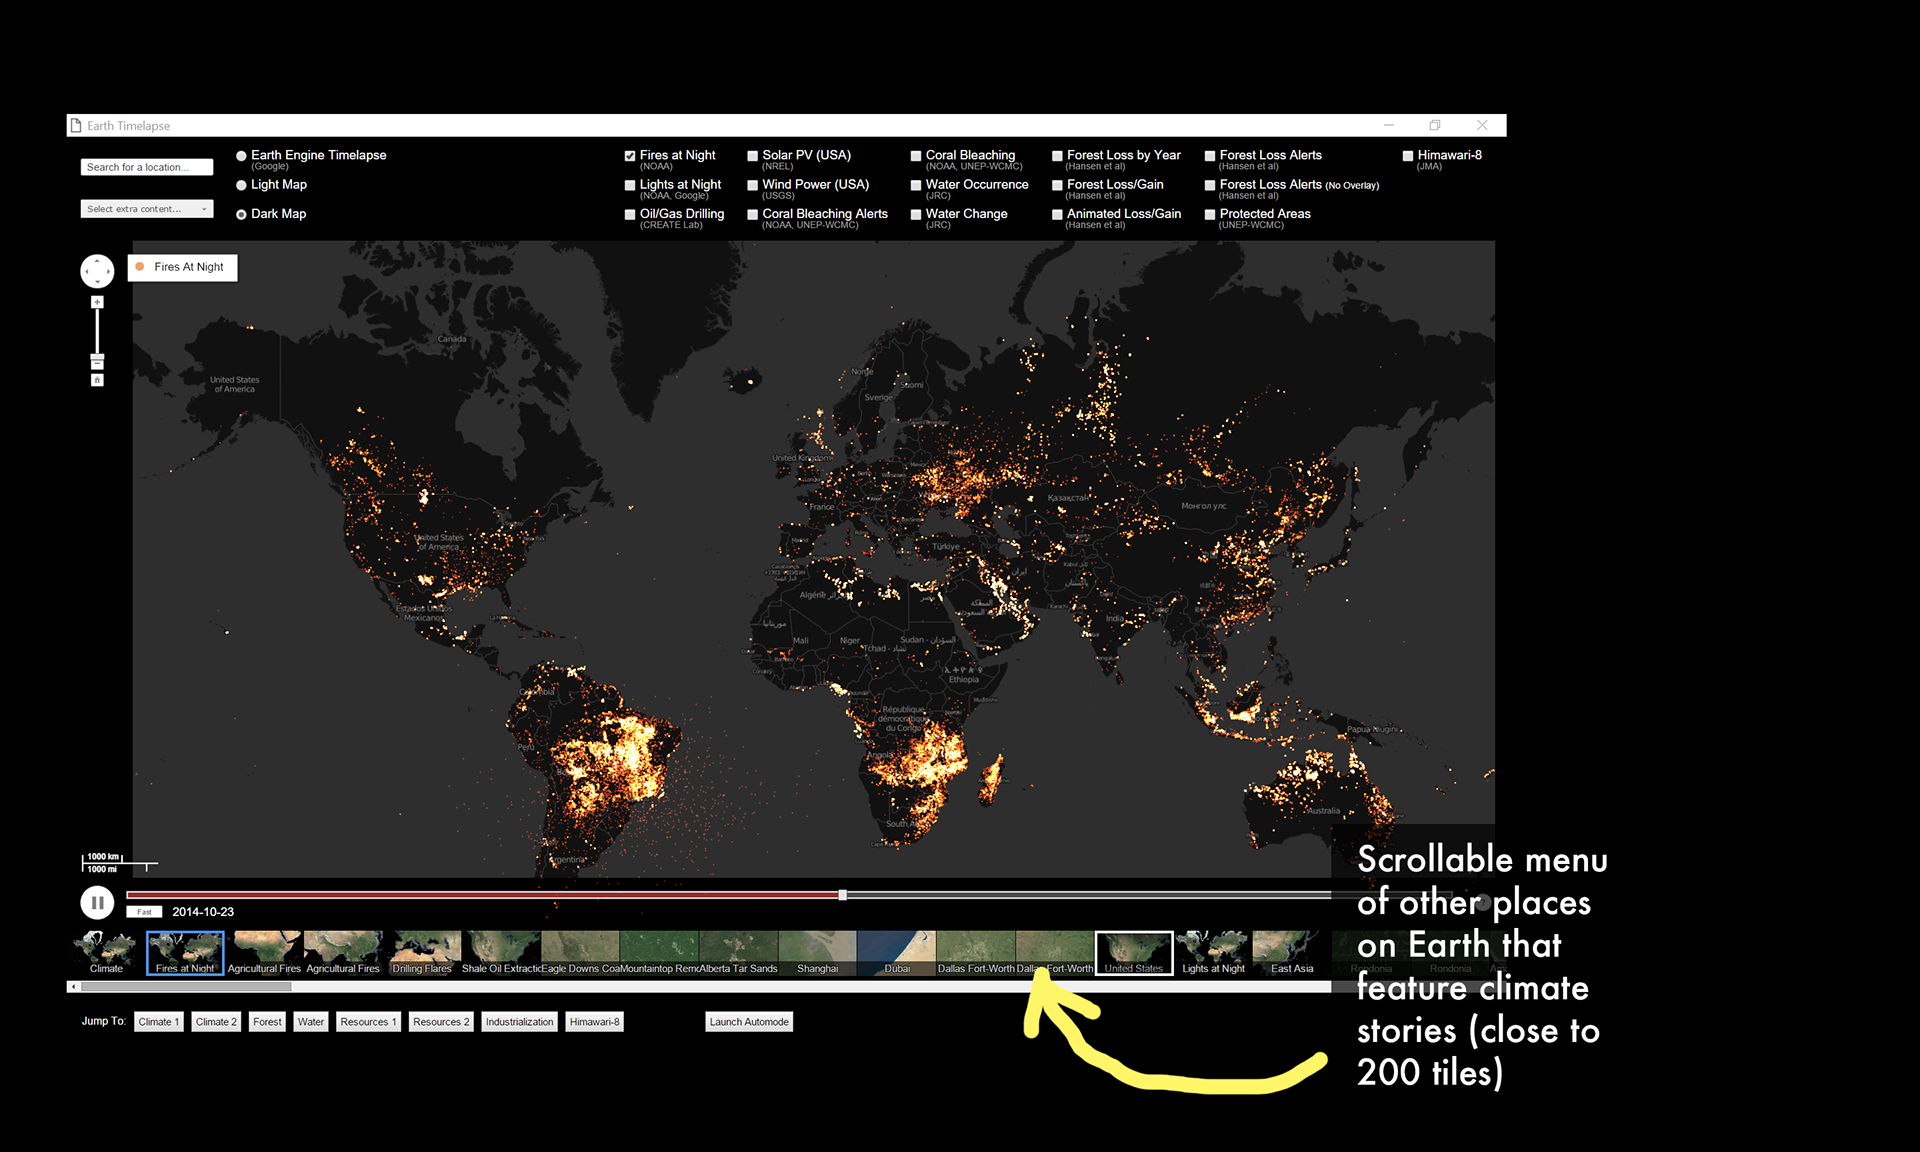
Task: Uncheck the Fires at Night layer
Action: click(x=630, y=156)
